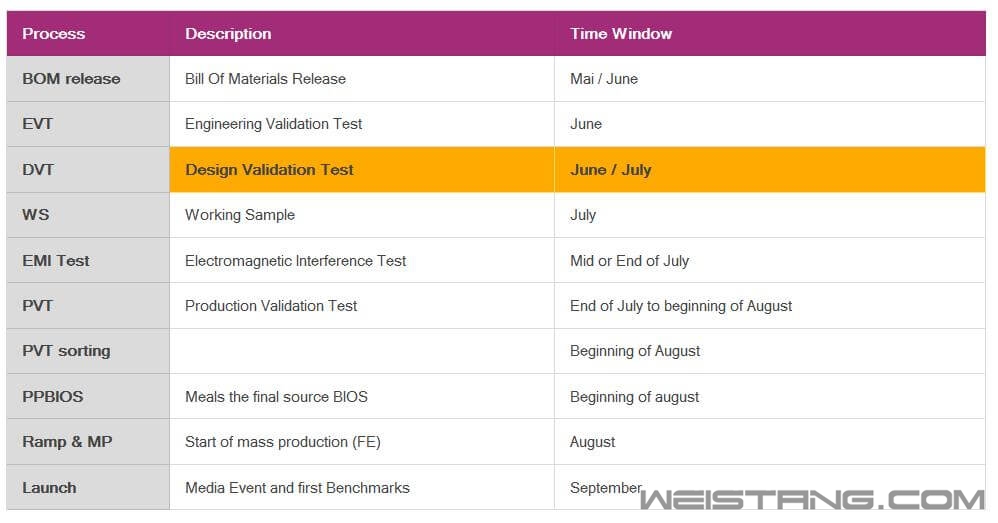Click Media Event and first Benchmarks text

tap(297, 488)
